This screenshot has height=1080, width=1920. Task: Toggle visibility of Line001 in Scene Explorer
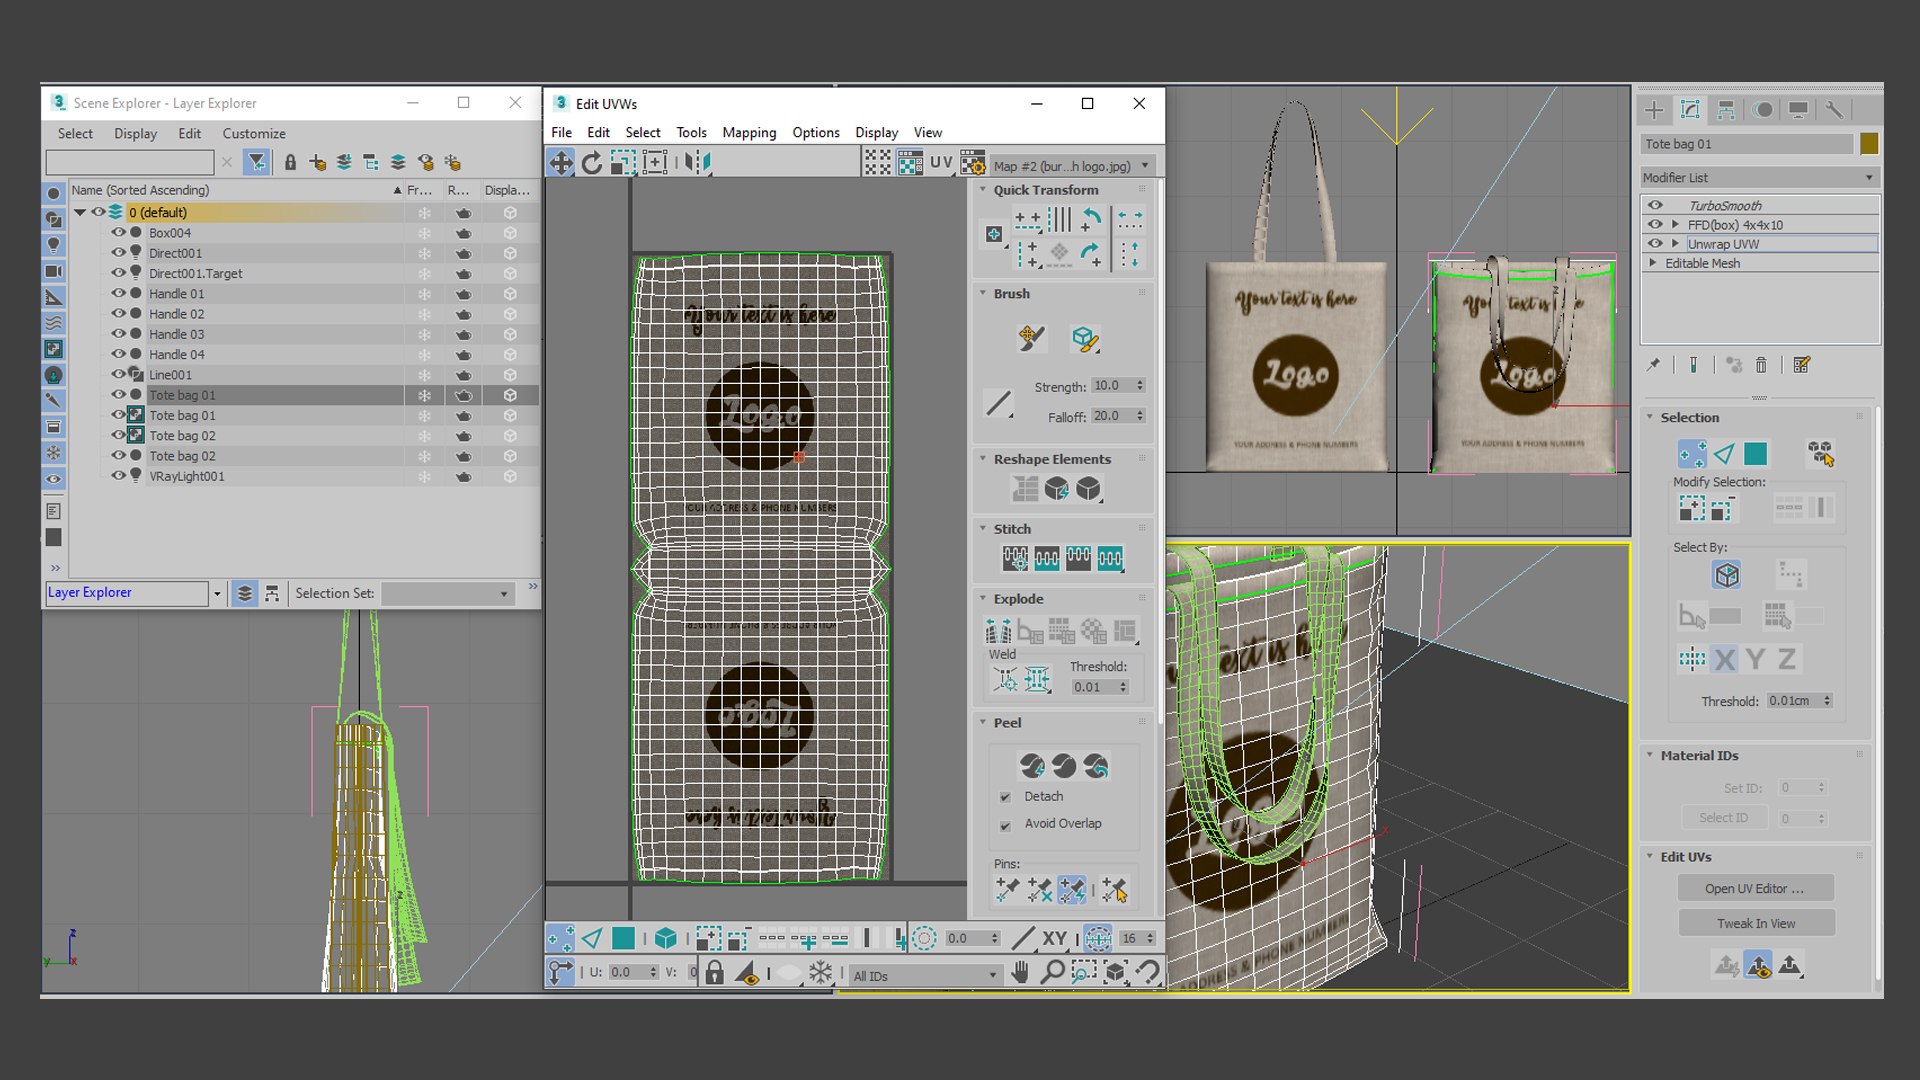tap(118, 374)
